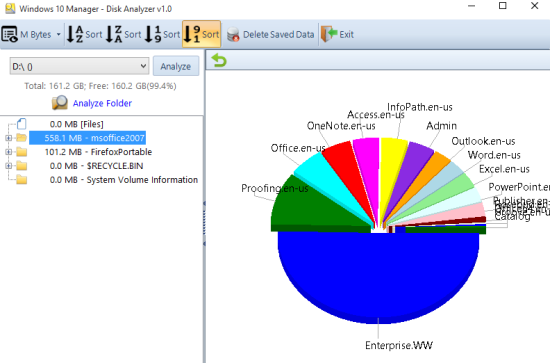The width and height of the screenshot is (550, 363).
Task: Click the green back arrow icon
Action: point(219,60)
